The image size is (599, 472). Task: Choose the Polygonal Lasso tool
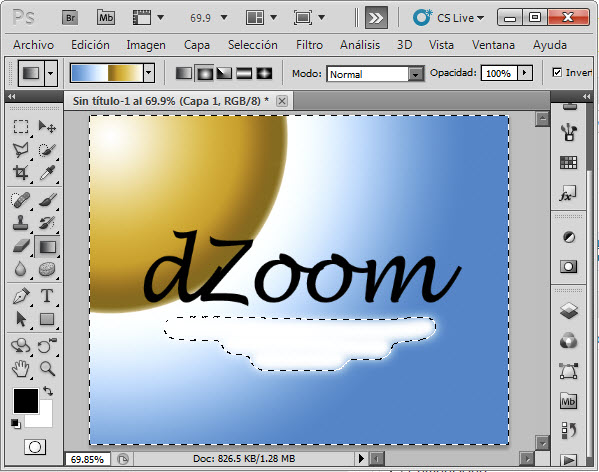point(21,150)
